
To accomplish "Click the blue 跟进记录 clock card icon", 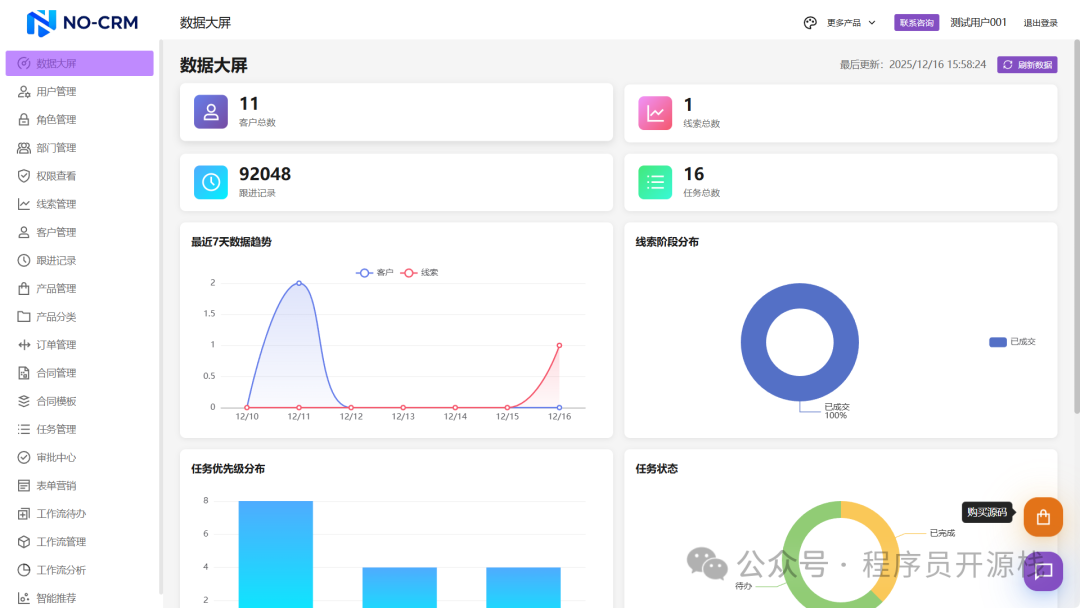I will (x=211, y=182).
